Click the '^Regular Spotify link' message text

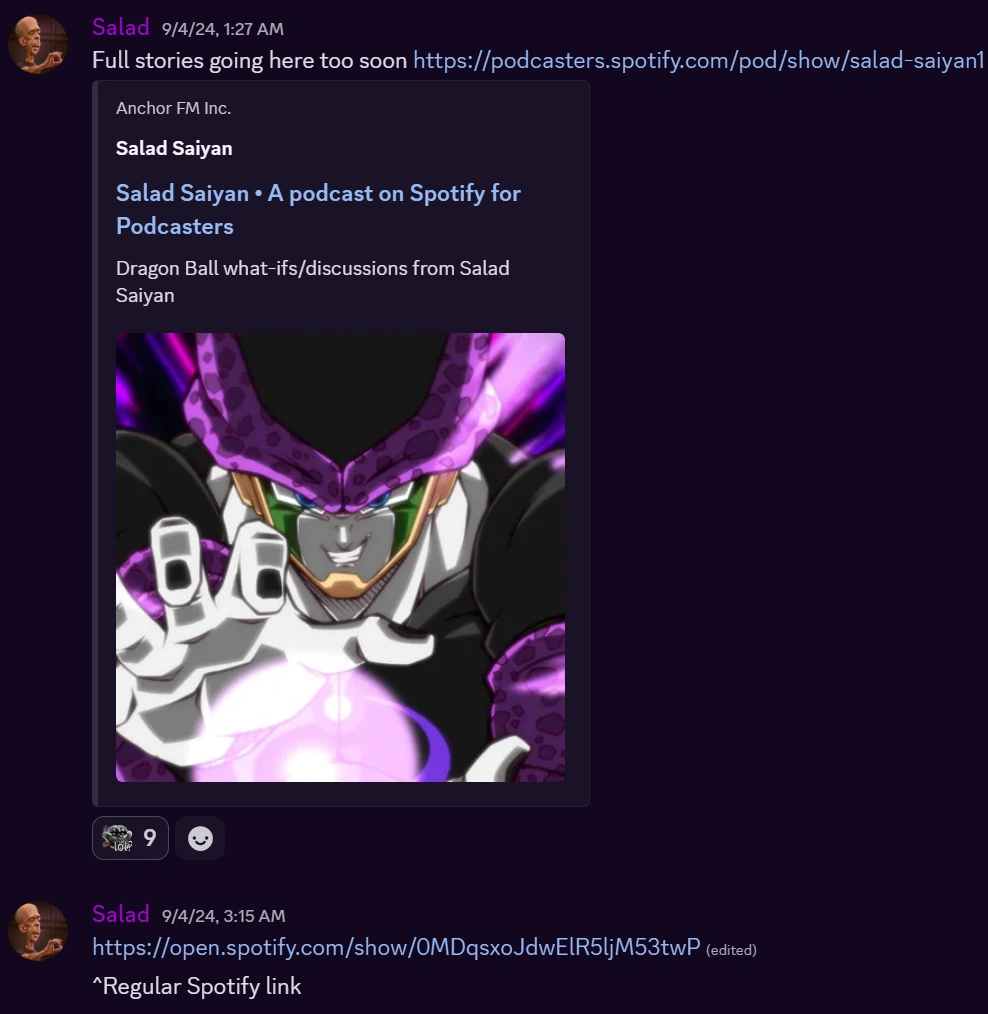click(x=197, y=986)
